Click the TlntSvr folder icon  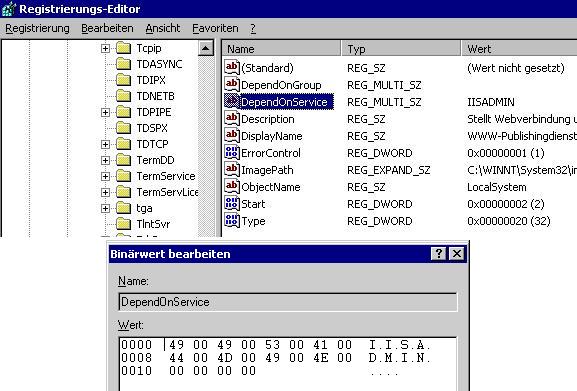pos(124,224)
